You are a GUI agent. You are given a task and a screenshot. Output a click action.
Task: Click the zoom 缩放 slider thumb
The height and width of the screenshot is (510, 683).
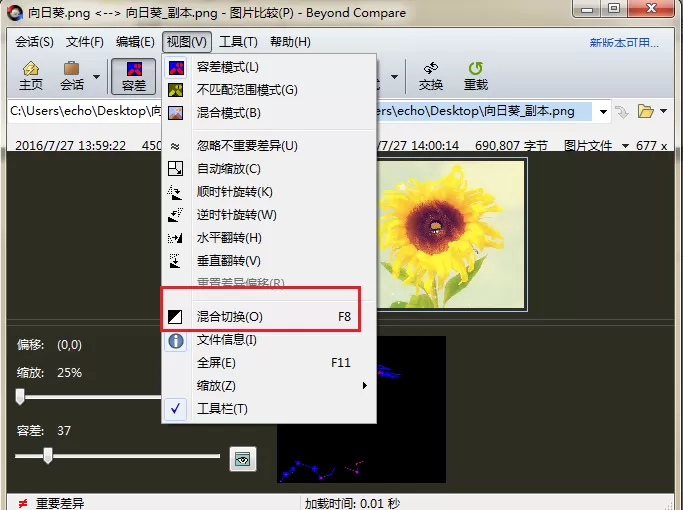tap(20, 397)
